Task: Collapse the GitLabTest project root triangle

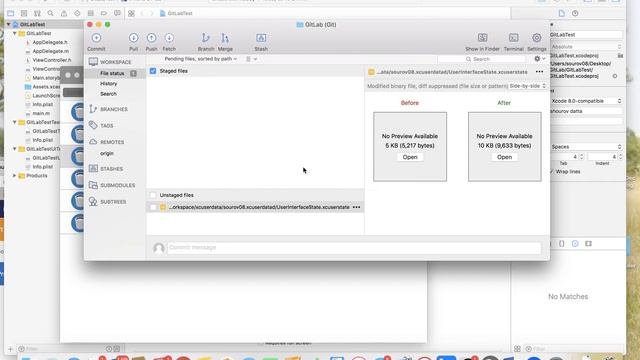Action: [8, 24]
